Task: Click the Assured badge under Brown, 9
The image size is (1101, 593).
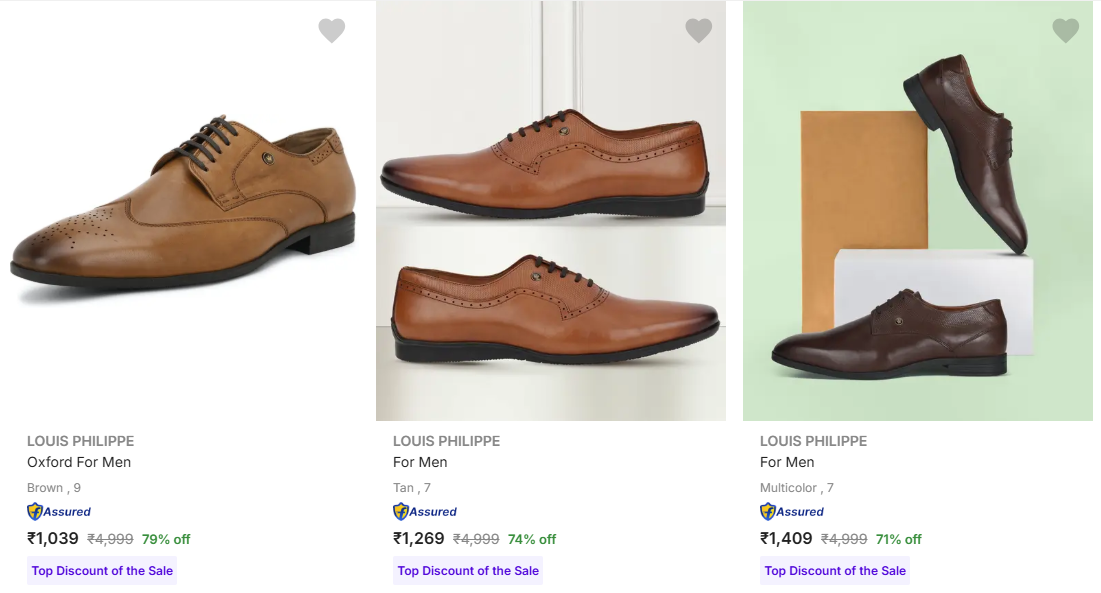Action: tap(59, 512)
